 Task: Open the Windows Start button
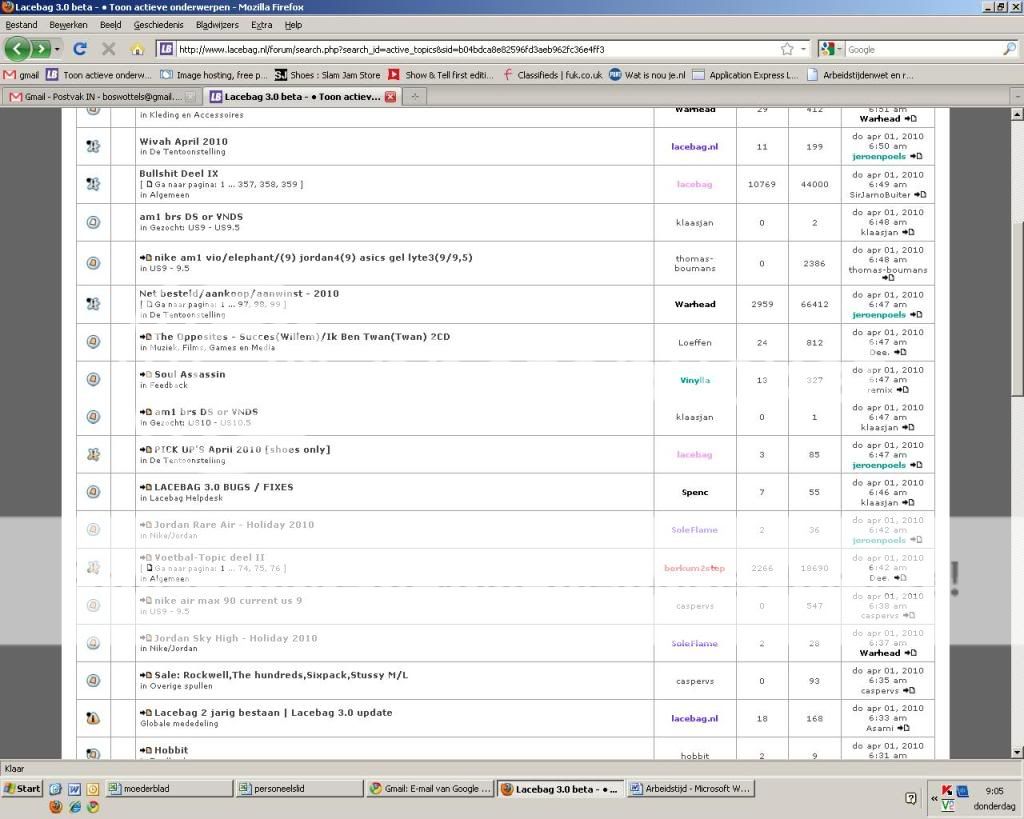(22, 788)
